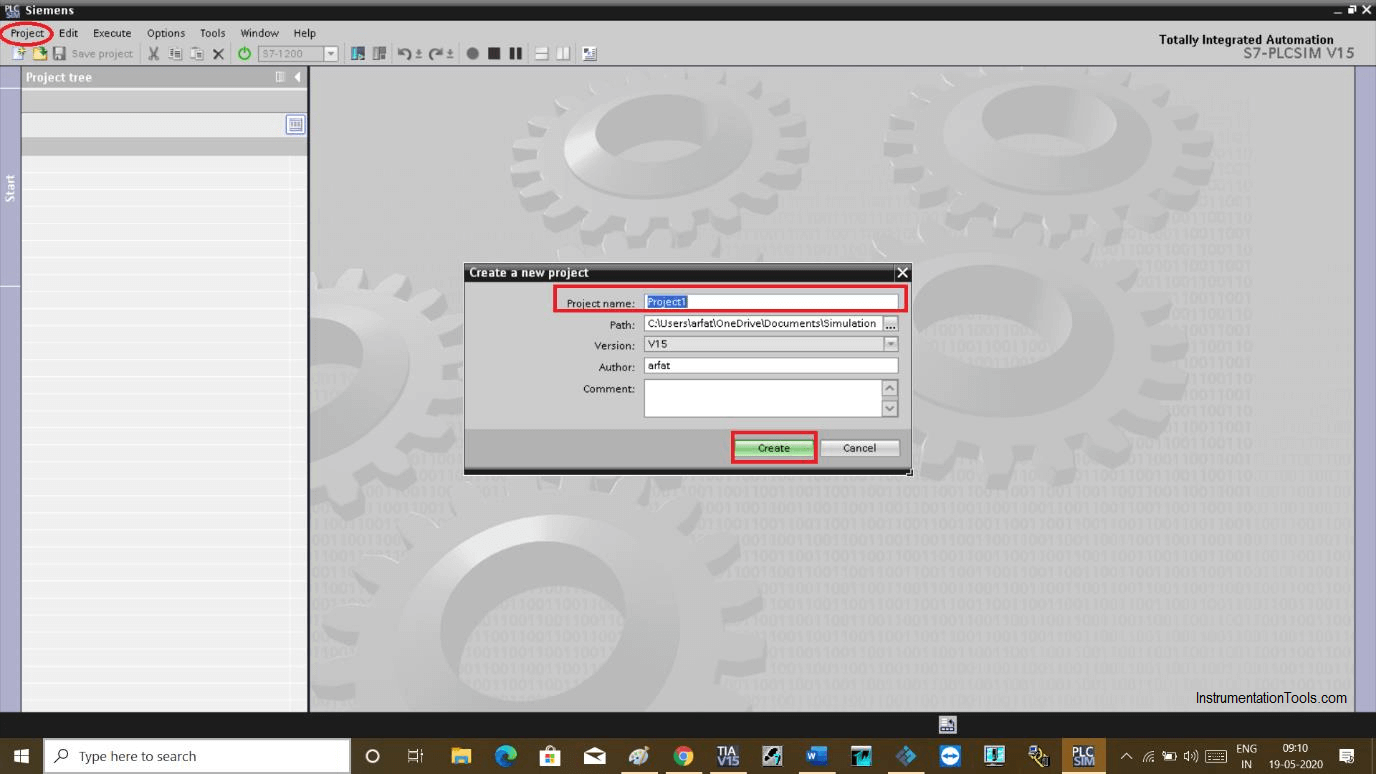Open Google Chrome from the taskbar
This screenshot has width=1376, height=774.
[683, 756]
